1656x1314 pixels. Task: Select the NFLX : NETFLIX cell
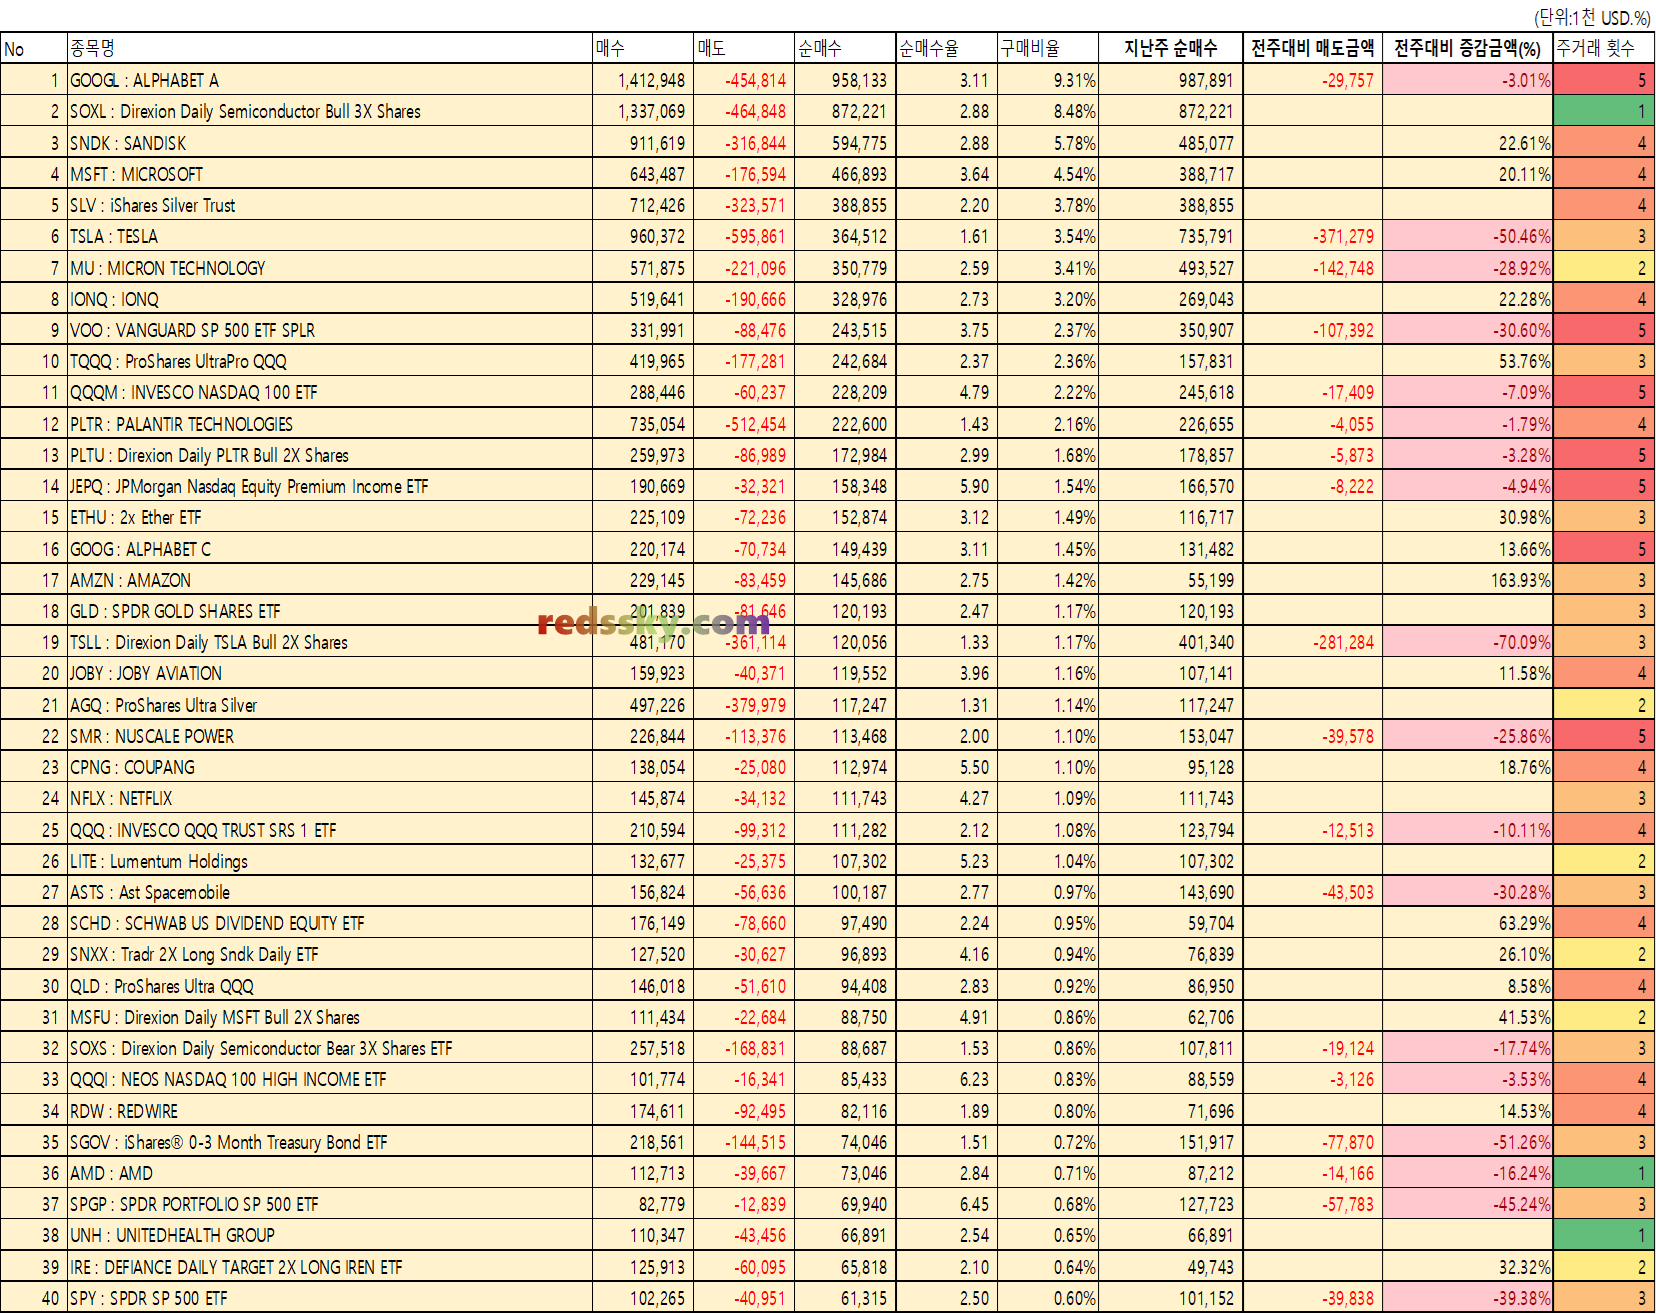(330, 798)
